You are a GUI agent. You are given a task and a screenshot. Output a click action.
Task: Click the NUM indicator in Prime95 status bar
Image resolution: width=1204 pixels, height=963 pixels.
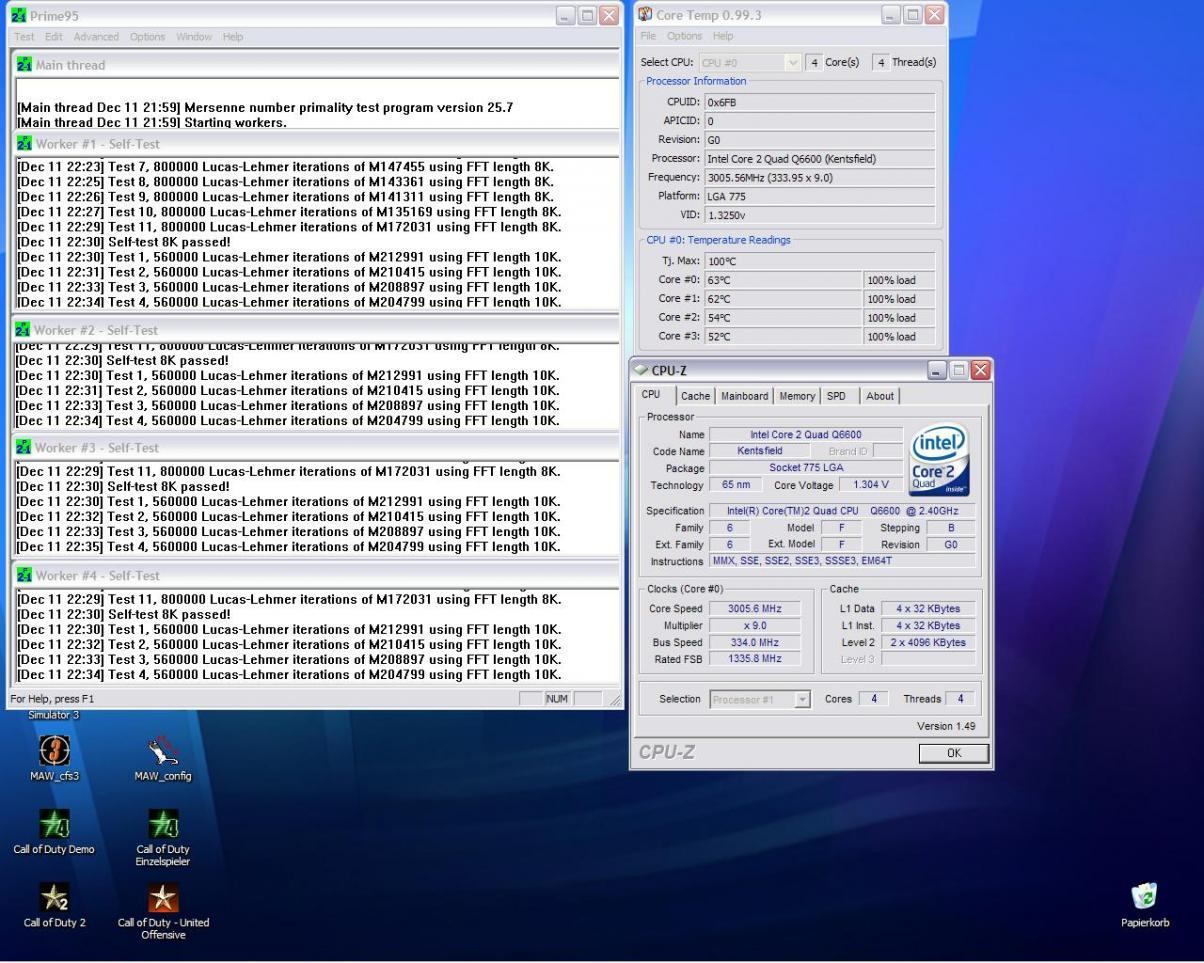pos(556,699)
